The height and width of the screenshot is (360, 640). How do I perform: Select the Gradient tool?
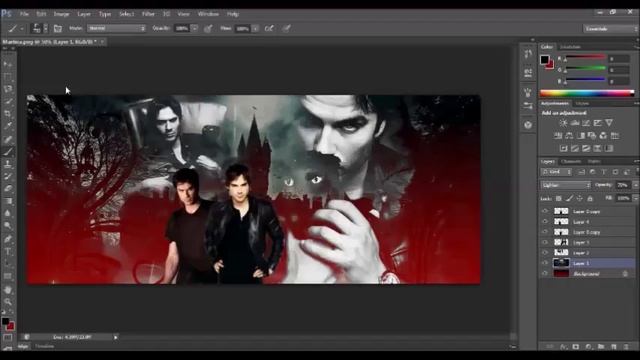tap(8, 201)
